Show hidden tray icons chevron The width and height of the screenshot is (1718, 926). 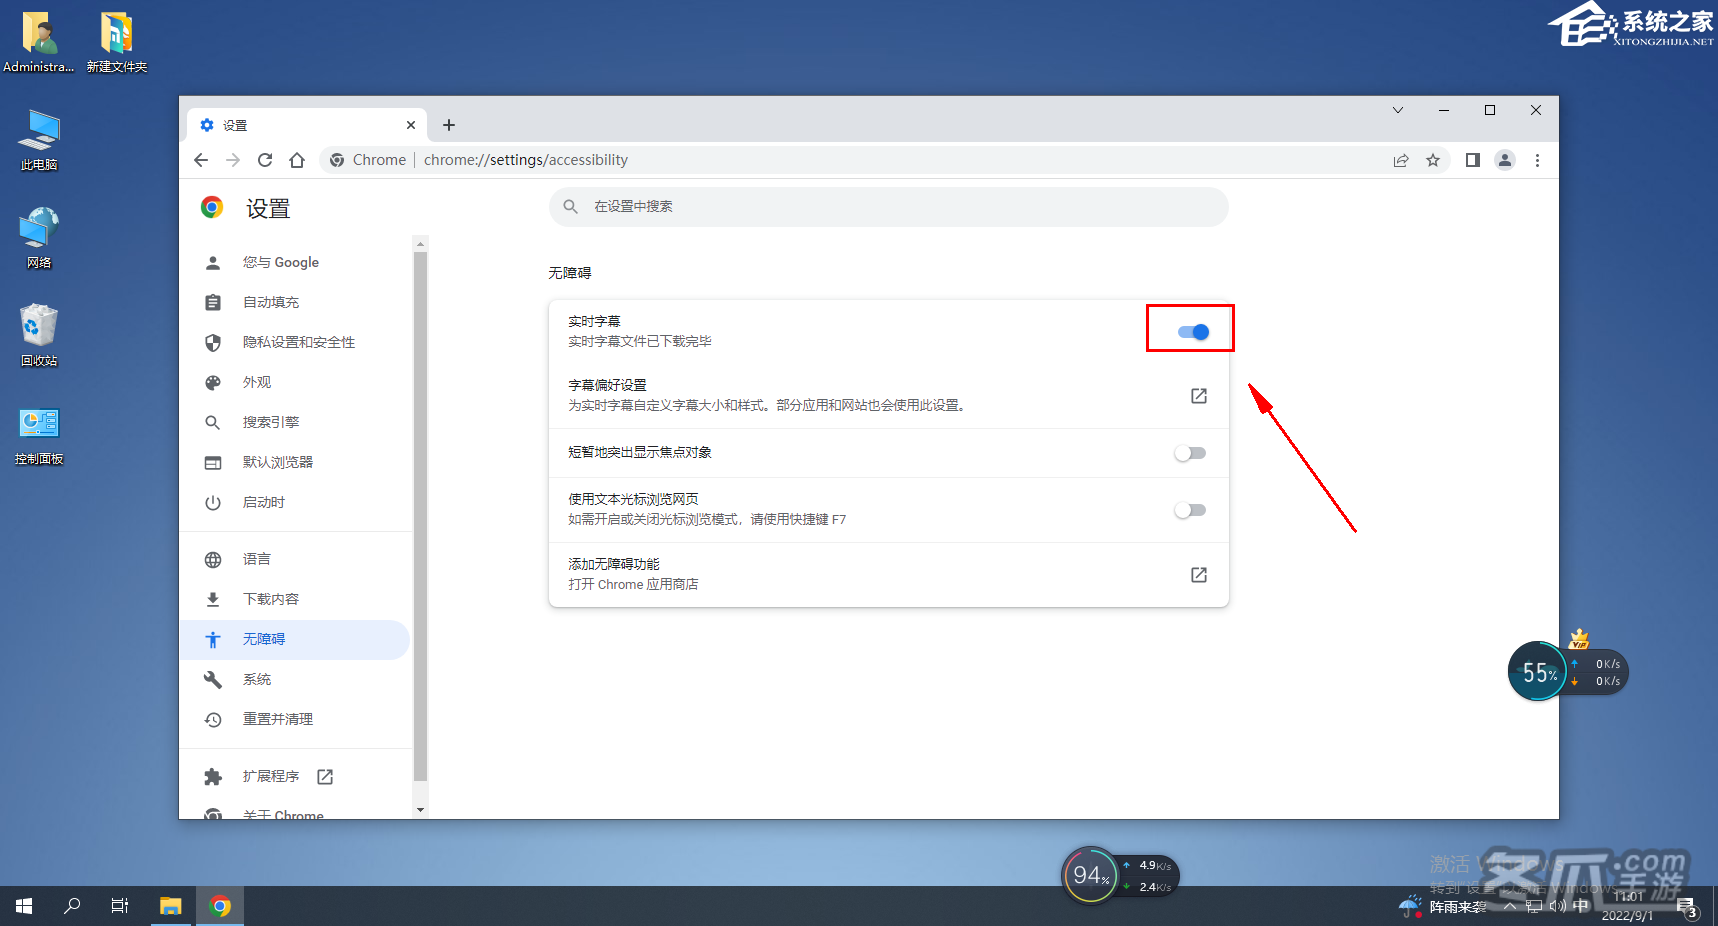1509,906
